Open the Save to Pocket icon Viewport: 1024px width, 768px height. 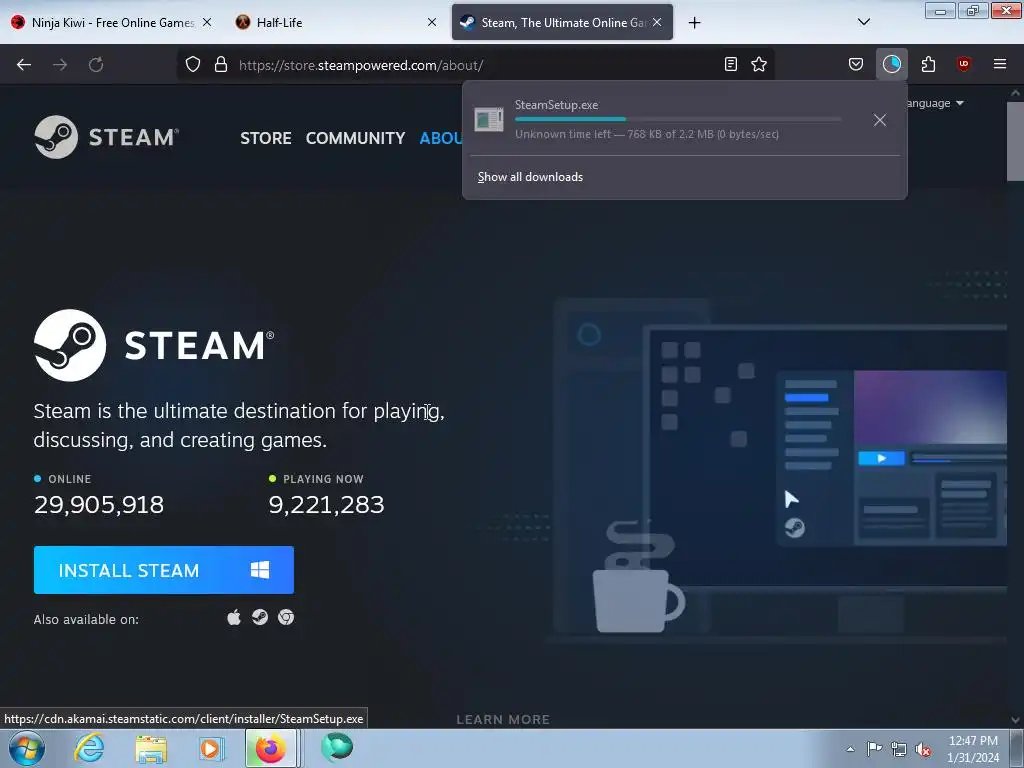pos(856,64)
